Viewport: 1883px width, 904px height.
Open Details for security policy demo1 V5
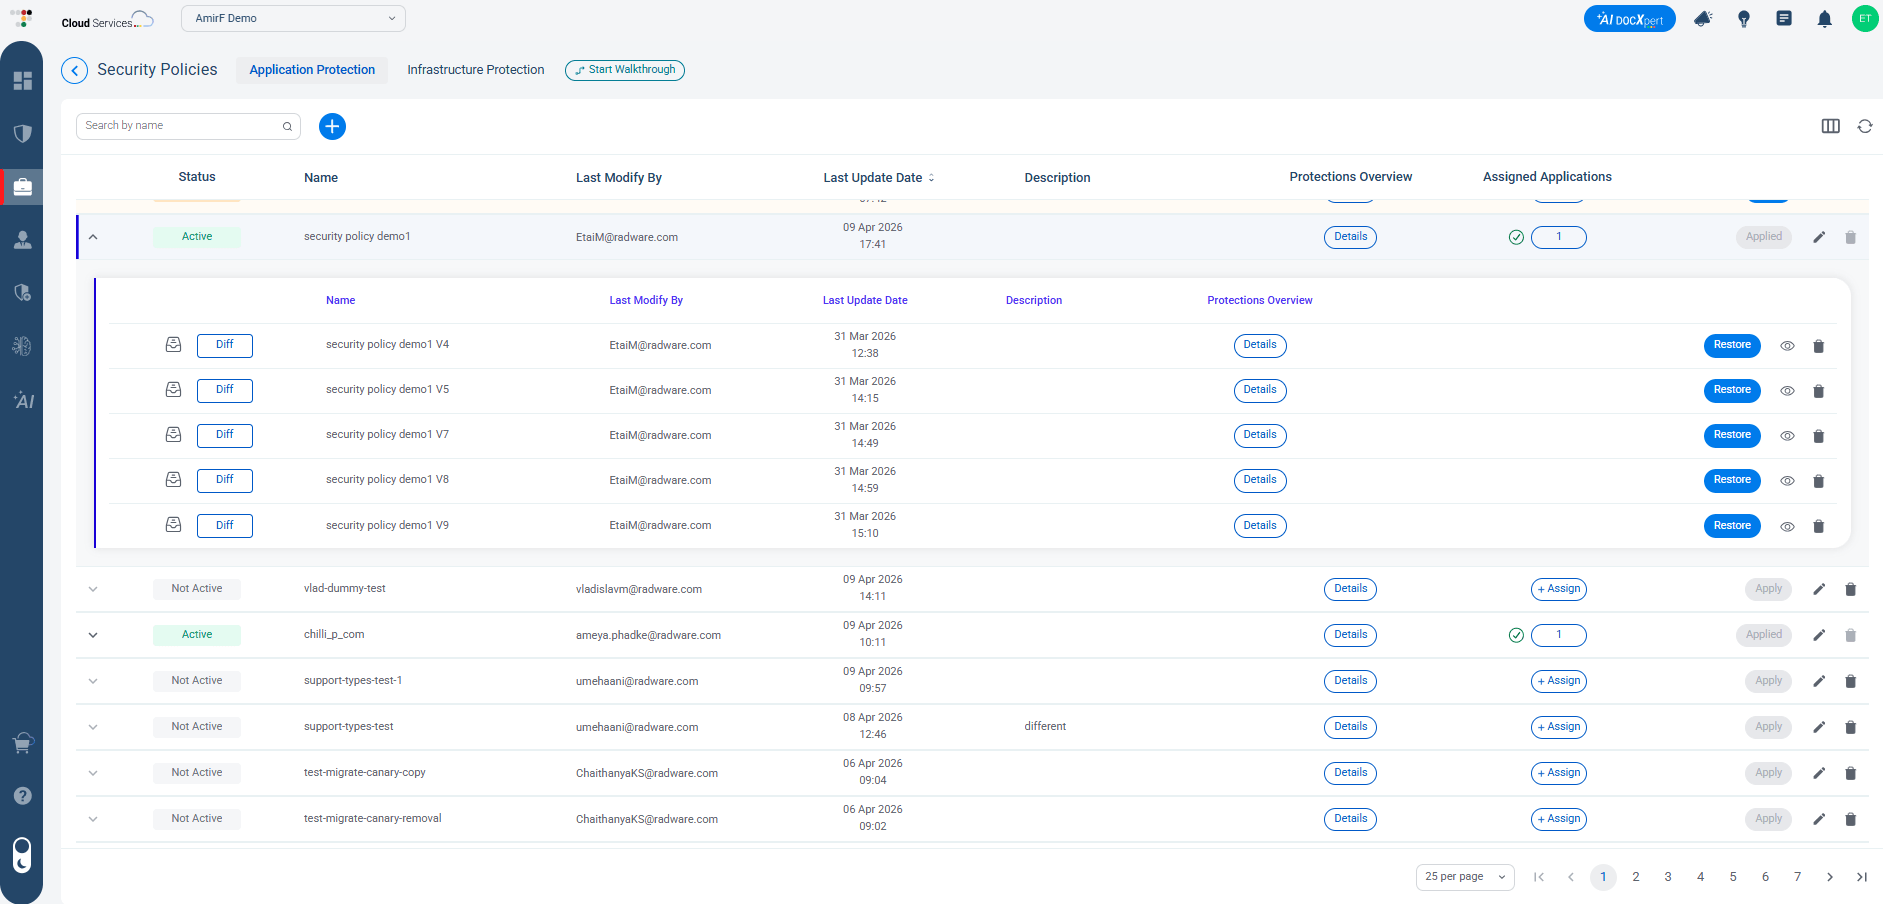(x=1260, y=390)
